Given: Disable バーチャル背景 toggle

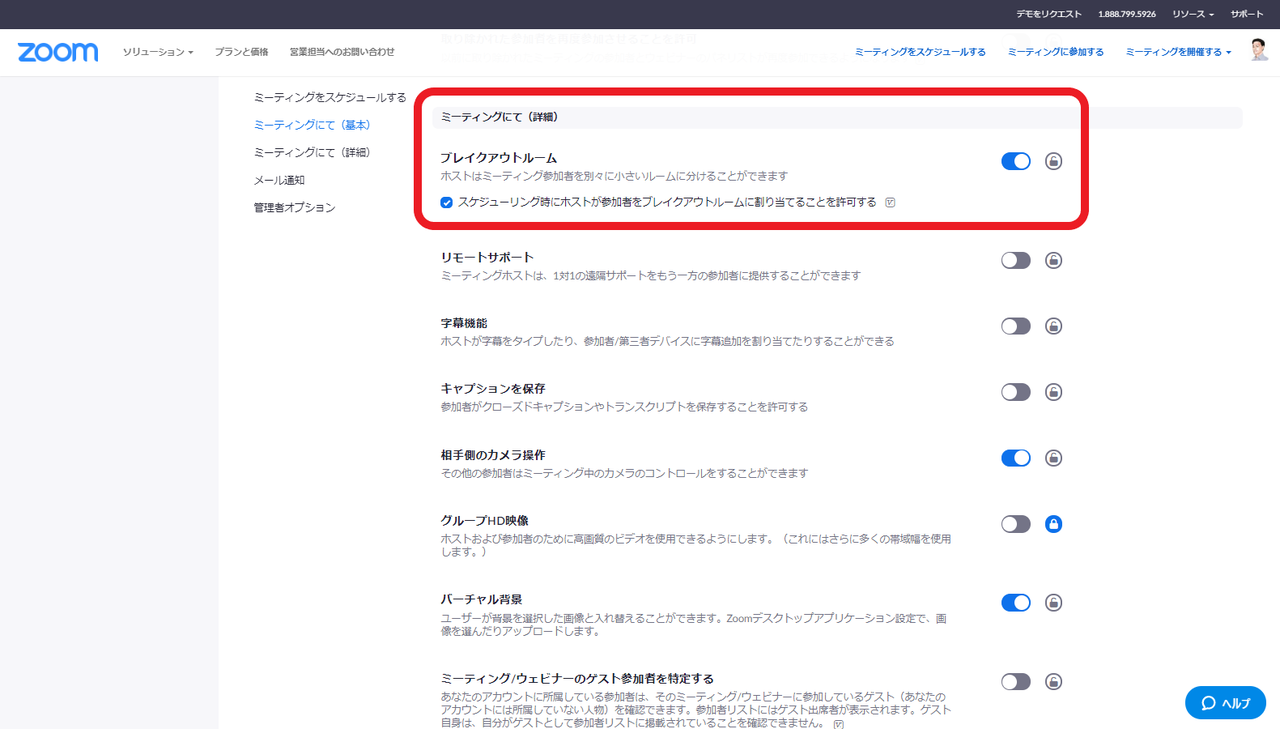Looking at the screenshot, I should pos(1016,603).
